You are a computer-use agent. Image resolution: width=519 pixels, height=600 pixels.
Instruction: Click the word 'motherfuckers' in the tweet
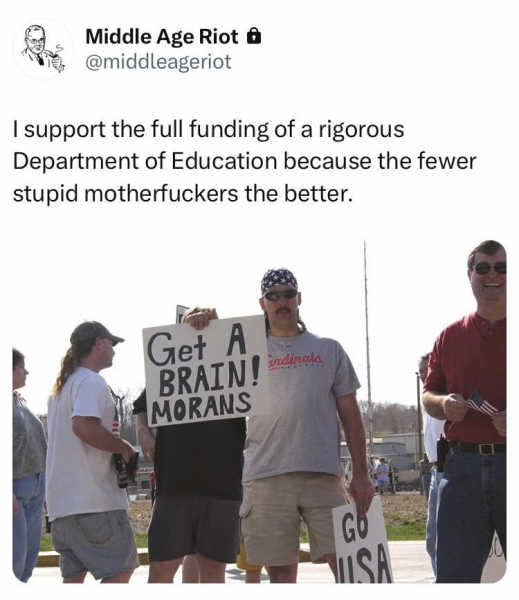click(161, 194)
